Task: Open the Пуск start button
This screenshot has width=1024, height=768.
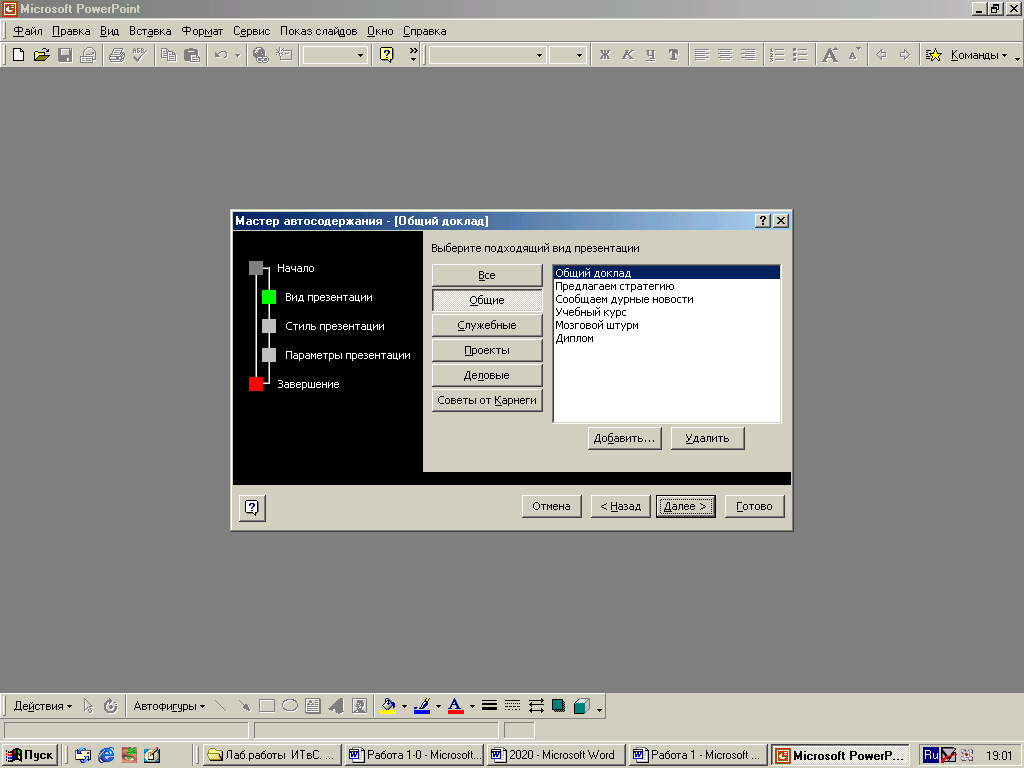Action: click(30, 756)
